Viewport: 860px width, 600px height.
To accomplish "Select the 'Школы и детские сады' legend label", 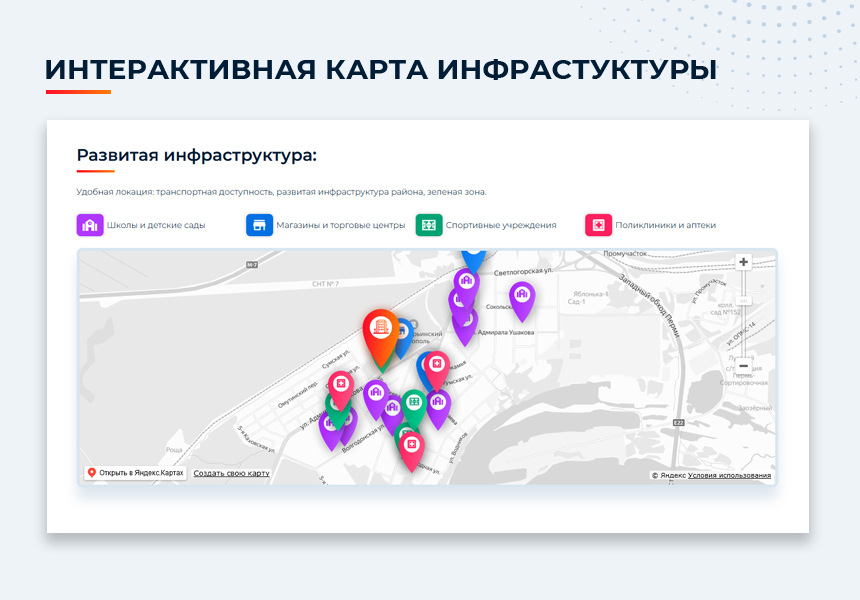I will 154,225.
